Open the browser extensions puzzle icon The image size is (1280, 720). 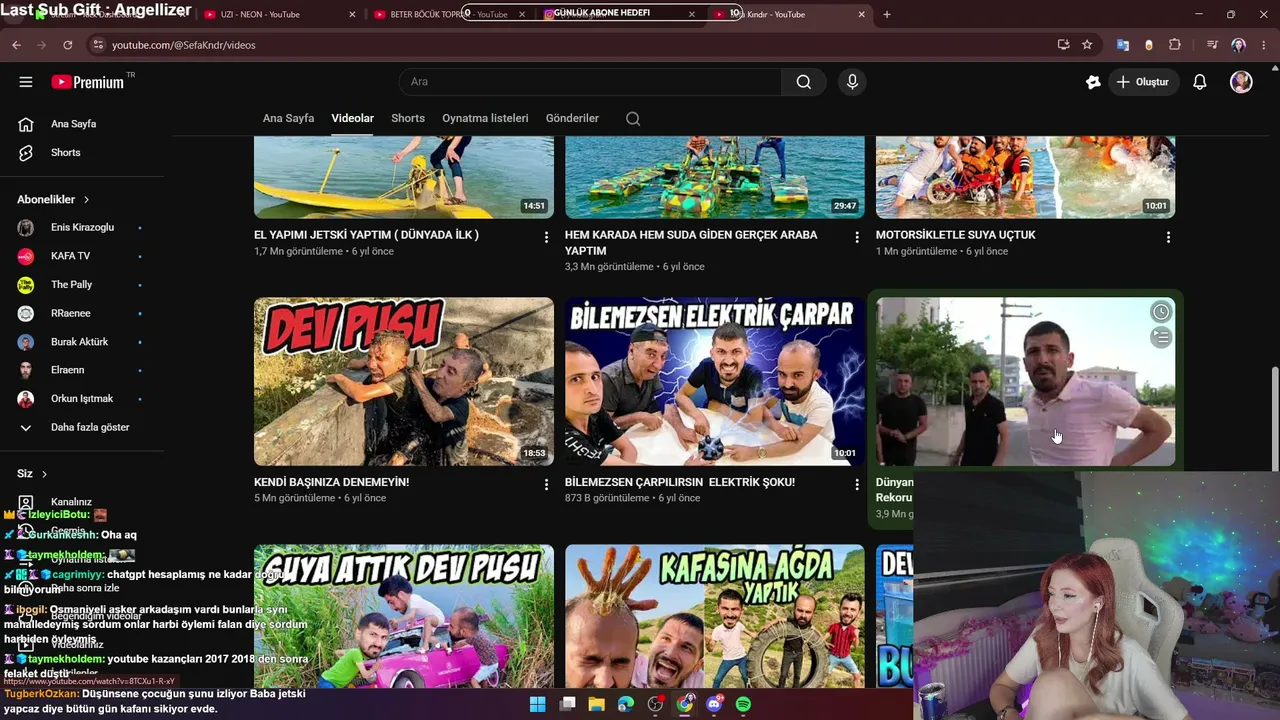click(x=1175, y=45)
